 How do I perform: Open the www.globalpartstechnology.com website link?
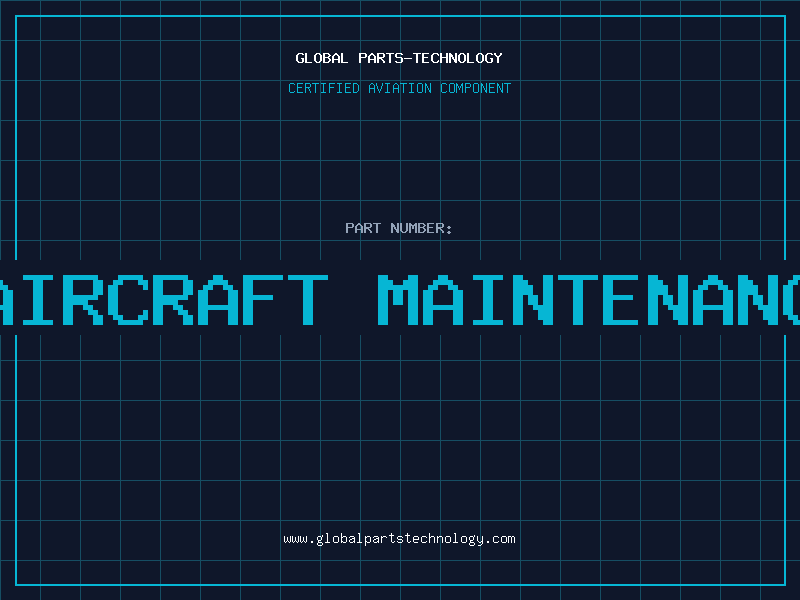[x=399, y=539]
